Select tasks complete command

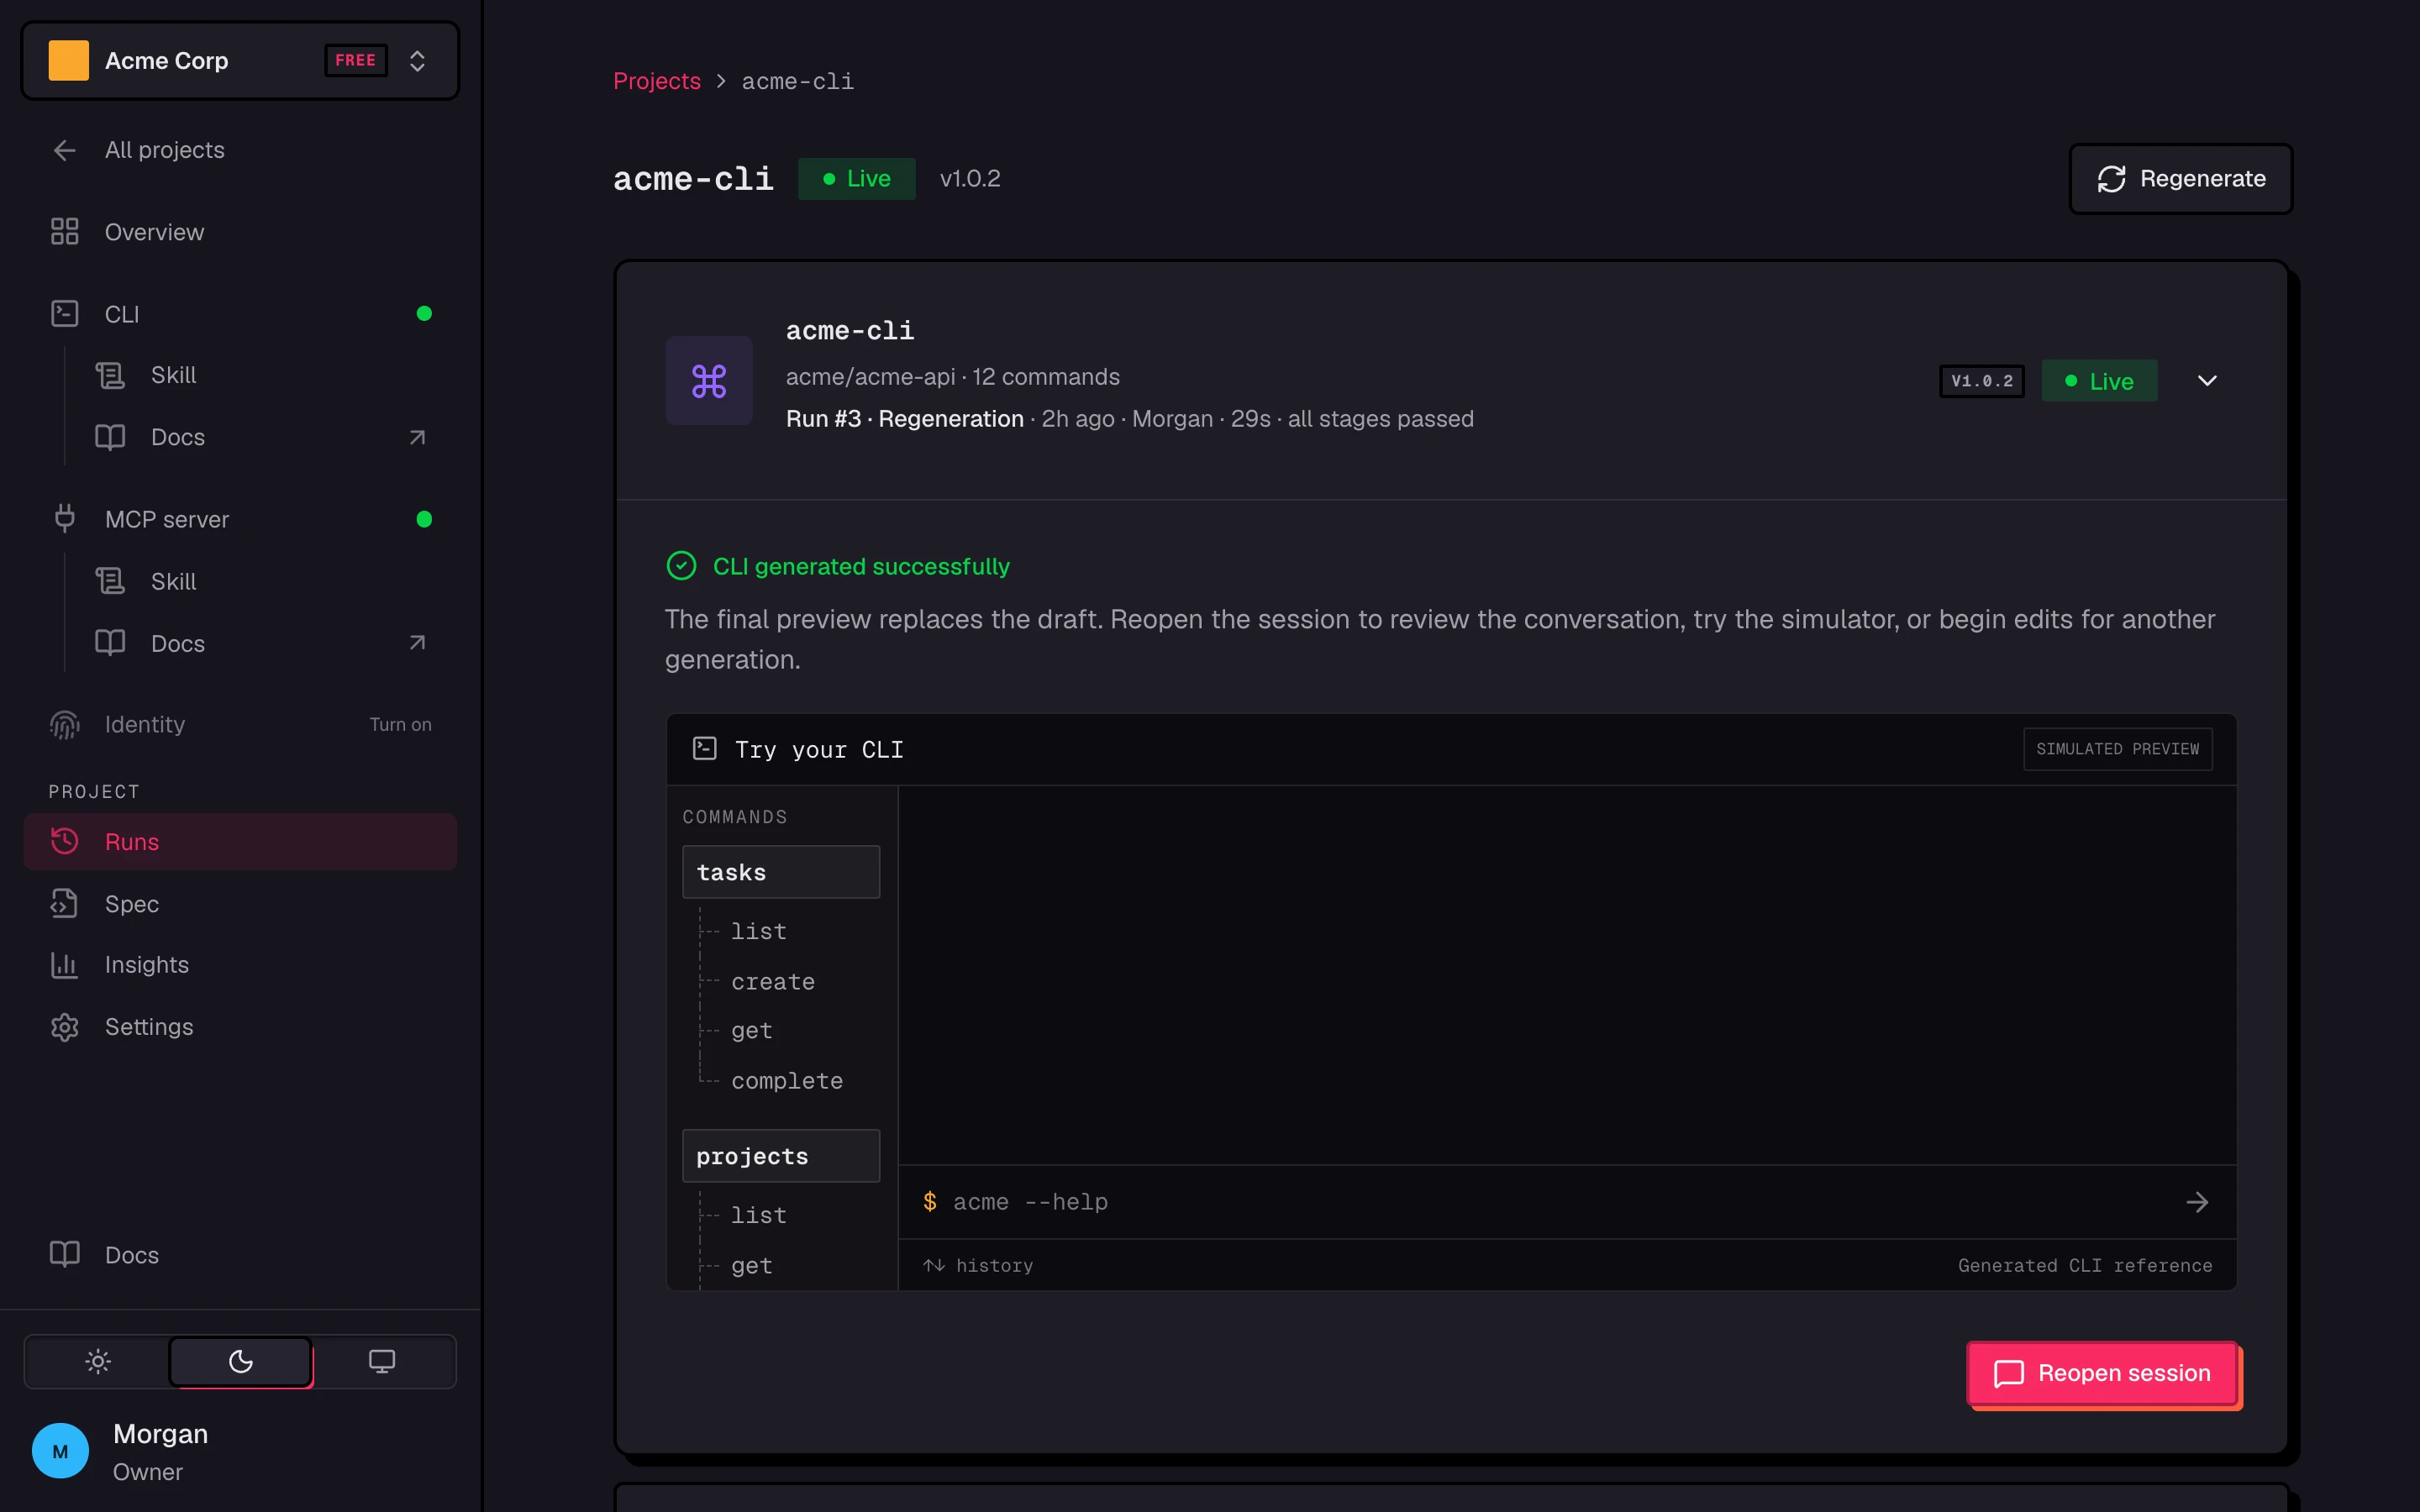click(x=787, y=1081)
